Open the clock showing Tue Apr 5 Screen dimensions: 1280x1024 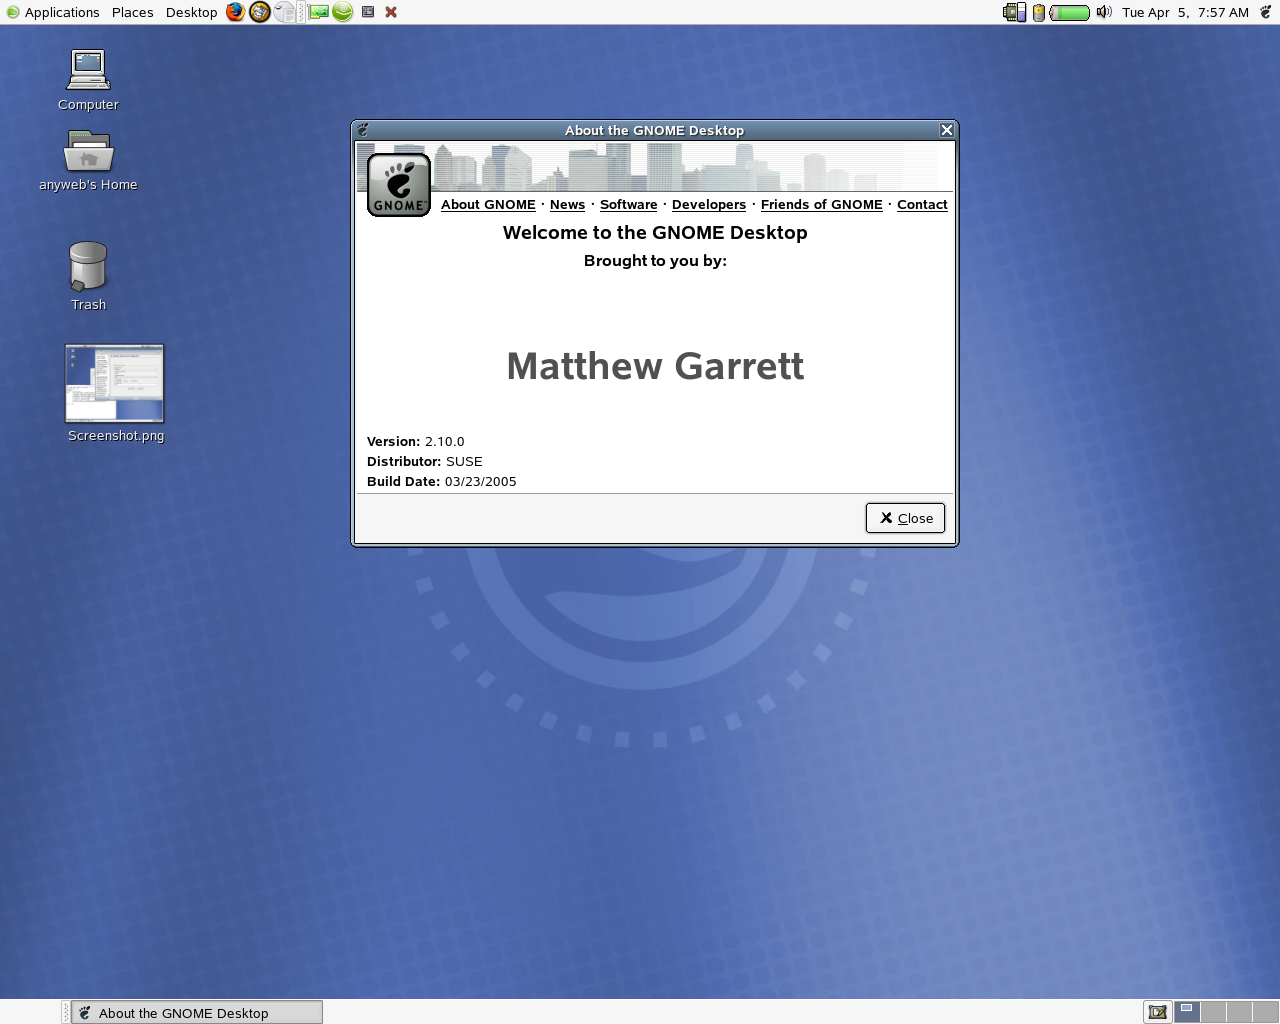pos(1185,12)
